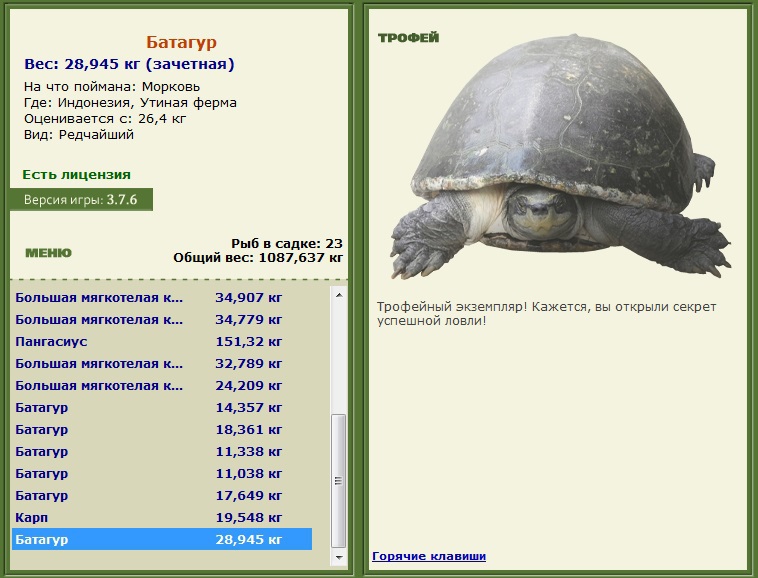Select the turtle weighing 32,789 кг
The height and width of the screenshot is (578, 758).
(x=162, y=363)
